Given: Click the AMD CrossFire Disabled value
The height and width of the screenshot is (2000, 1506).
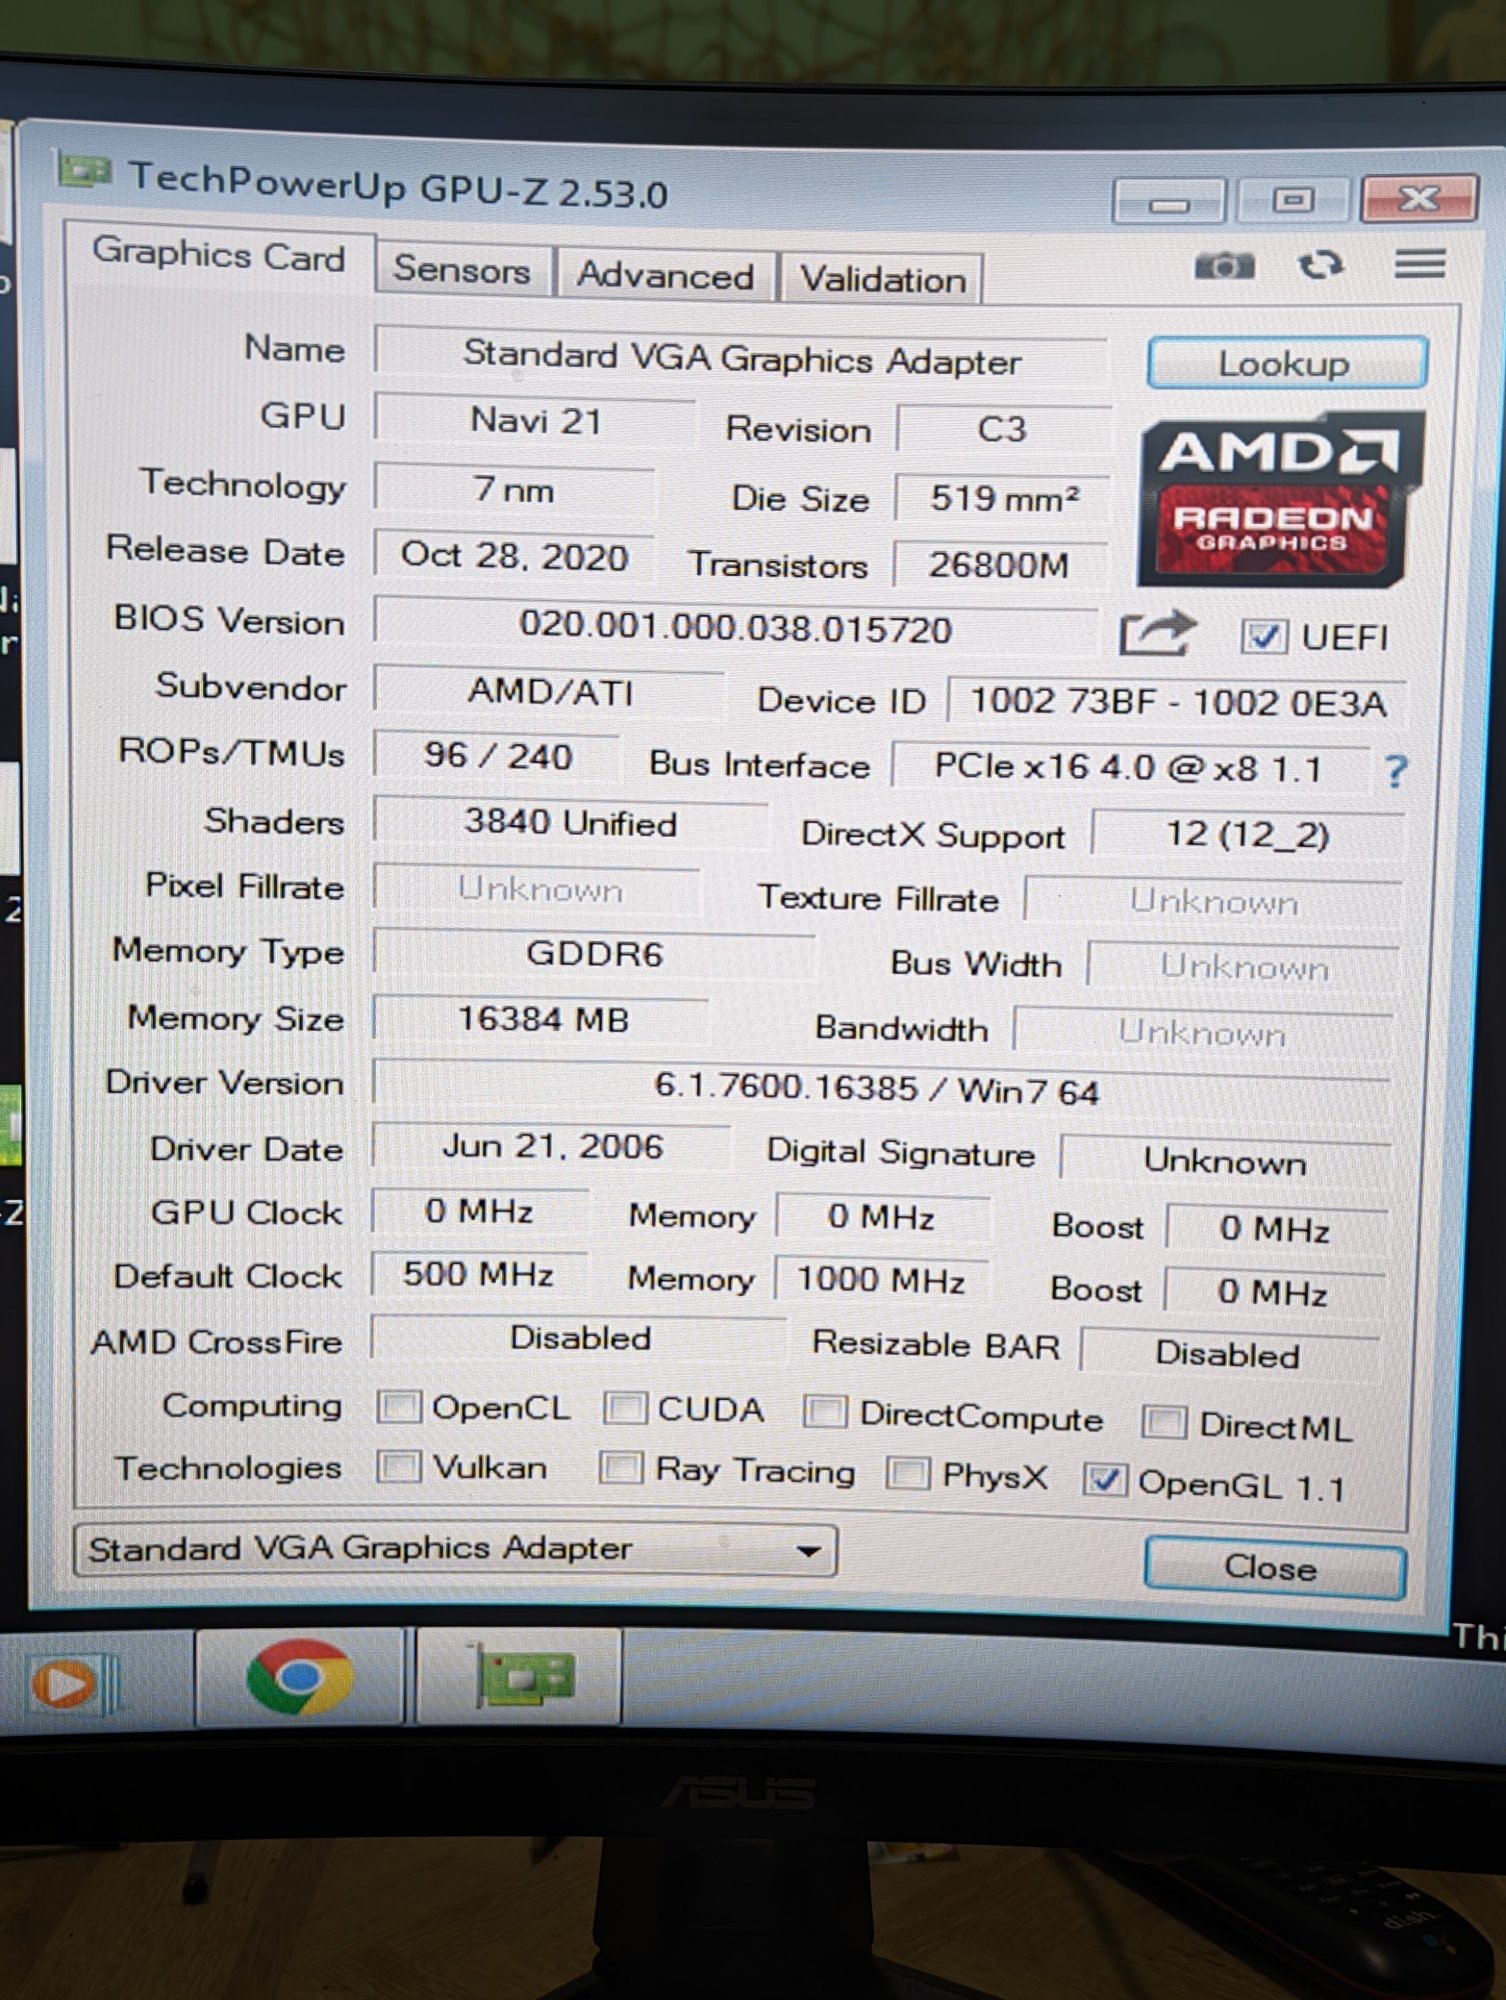Looking at the screenshot, I should click(580, 1338).
